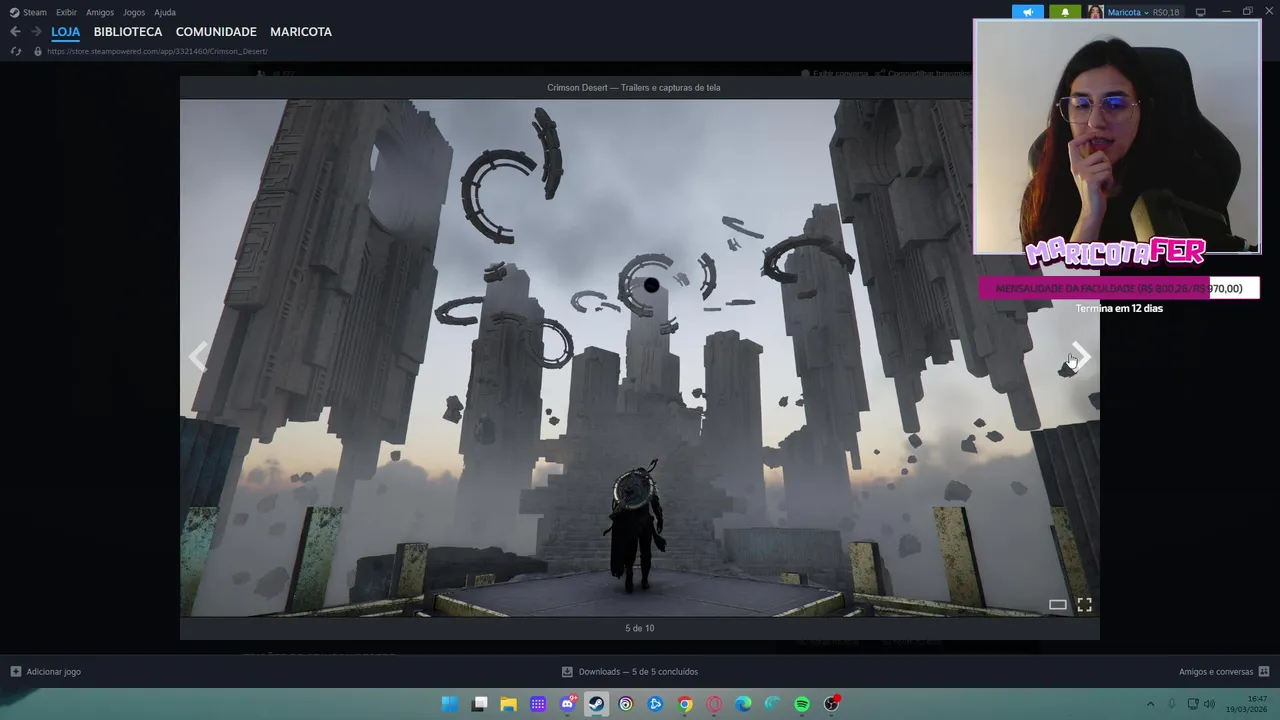
Task: Open fullscreen view of the screenshot
Action: pos(1084,604)
